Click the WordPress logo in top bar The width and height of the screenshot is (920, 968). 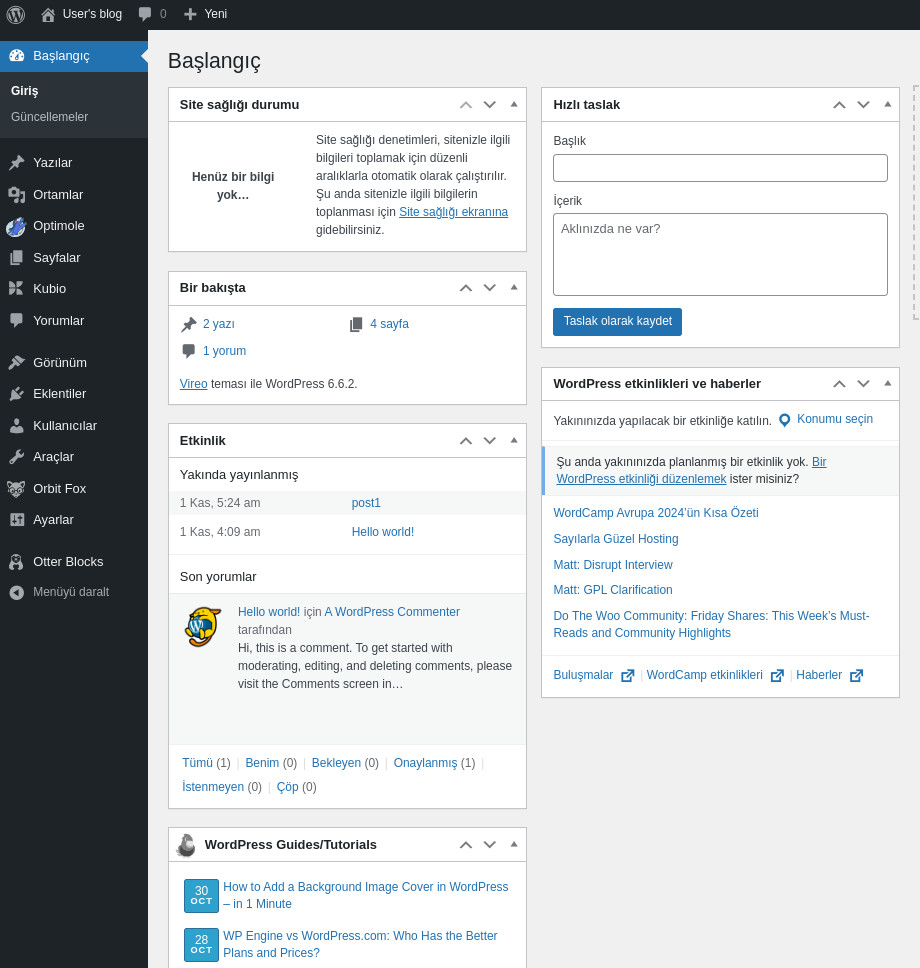point(13,14)
